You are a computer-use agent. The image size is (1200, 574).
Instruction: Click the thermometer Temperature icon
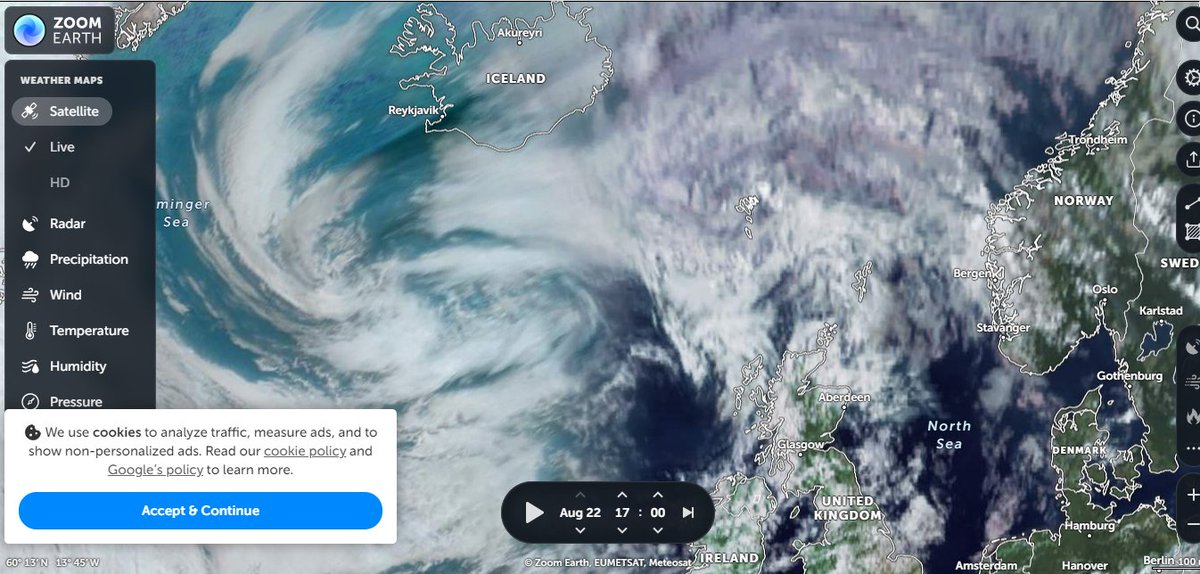point(30,331)
